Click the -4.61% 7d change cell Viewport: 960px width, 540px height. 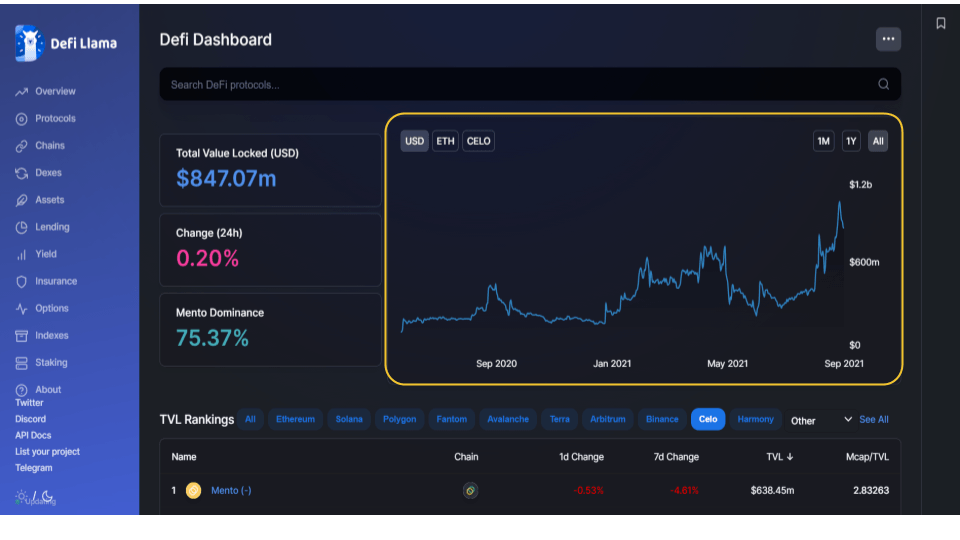[x=684, y=490]
